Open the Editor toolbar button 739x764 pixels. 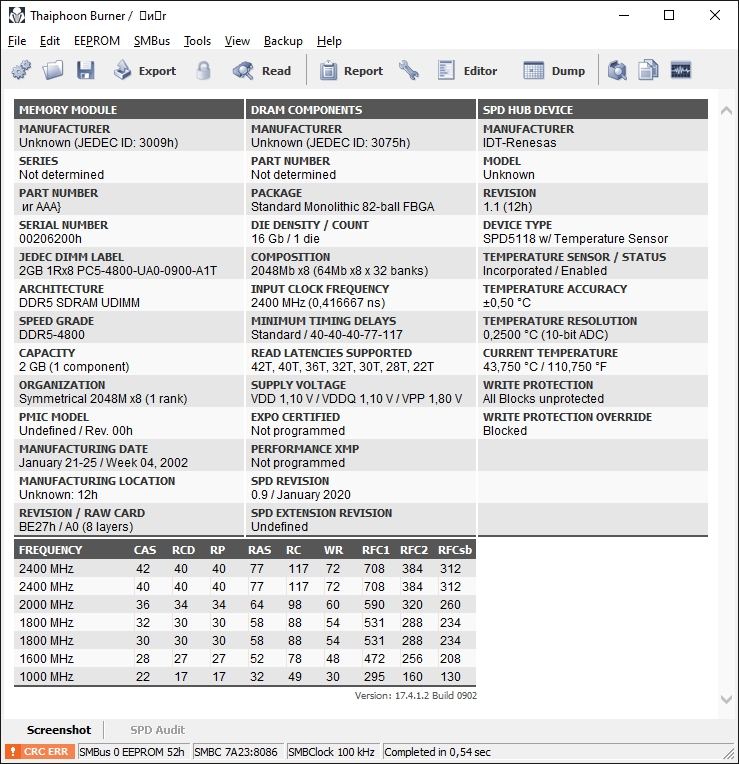pos(467,71)
